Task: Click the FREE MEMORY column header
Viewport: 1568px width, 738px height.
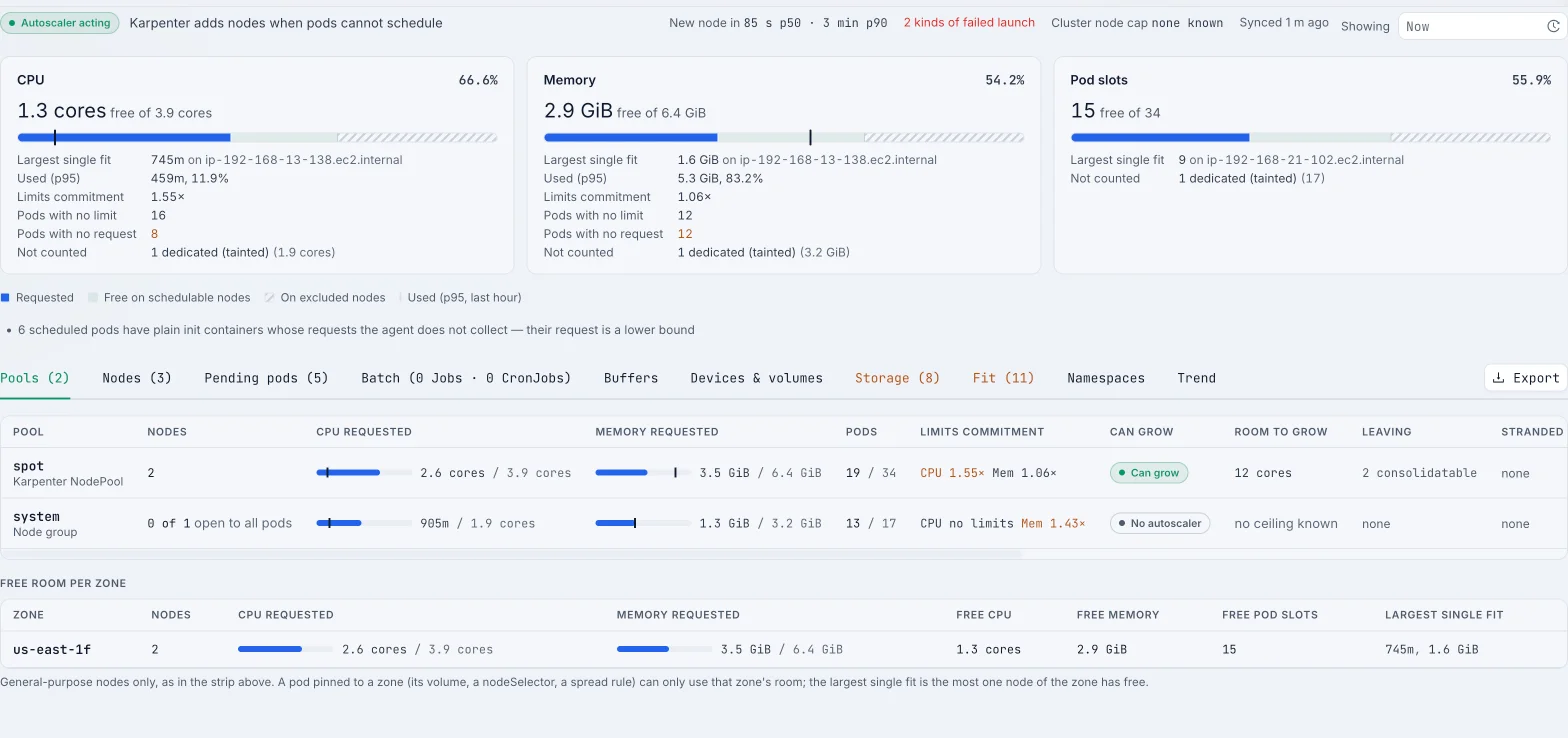Action: click(1118, 615)
